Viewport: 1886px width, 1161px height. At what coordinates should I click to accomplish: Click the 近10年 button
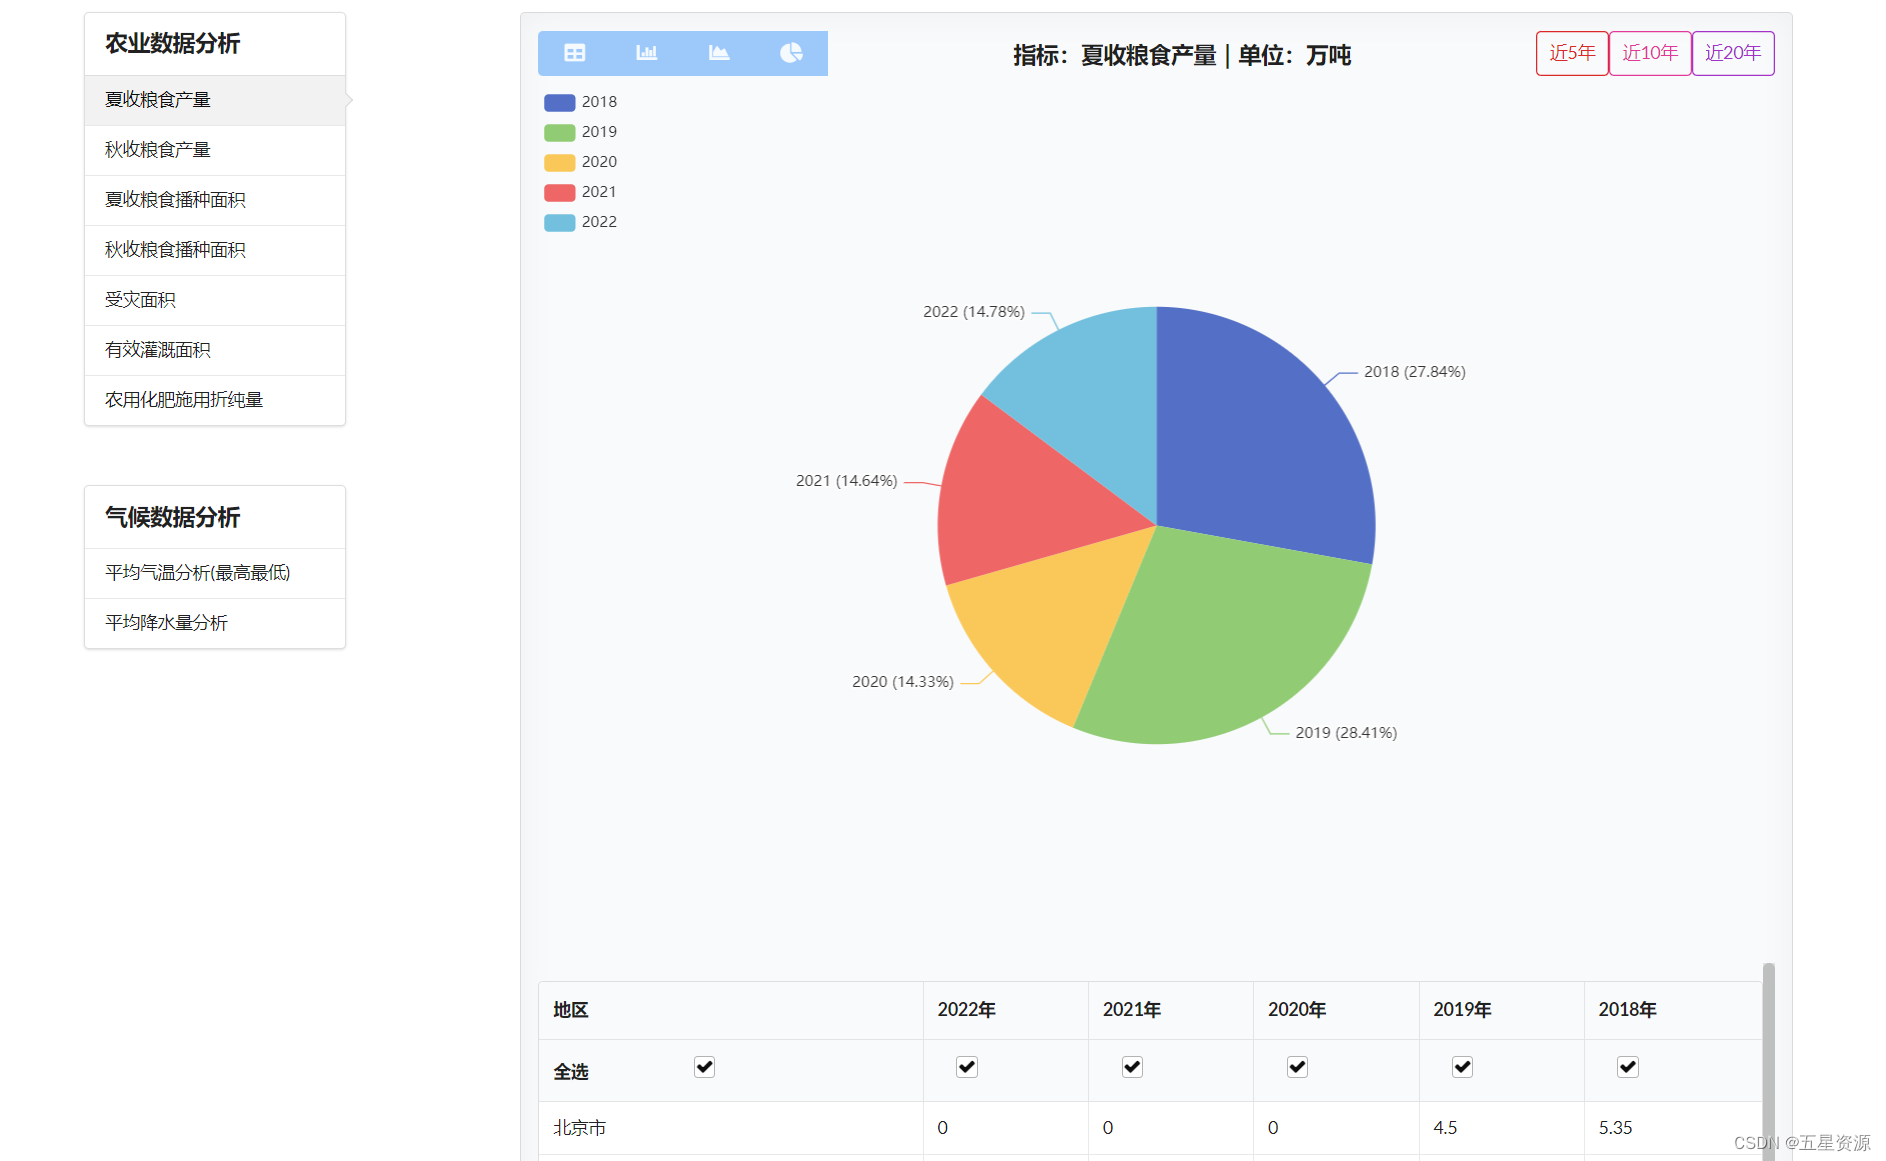tap(1650, 53)
